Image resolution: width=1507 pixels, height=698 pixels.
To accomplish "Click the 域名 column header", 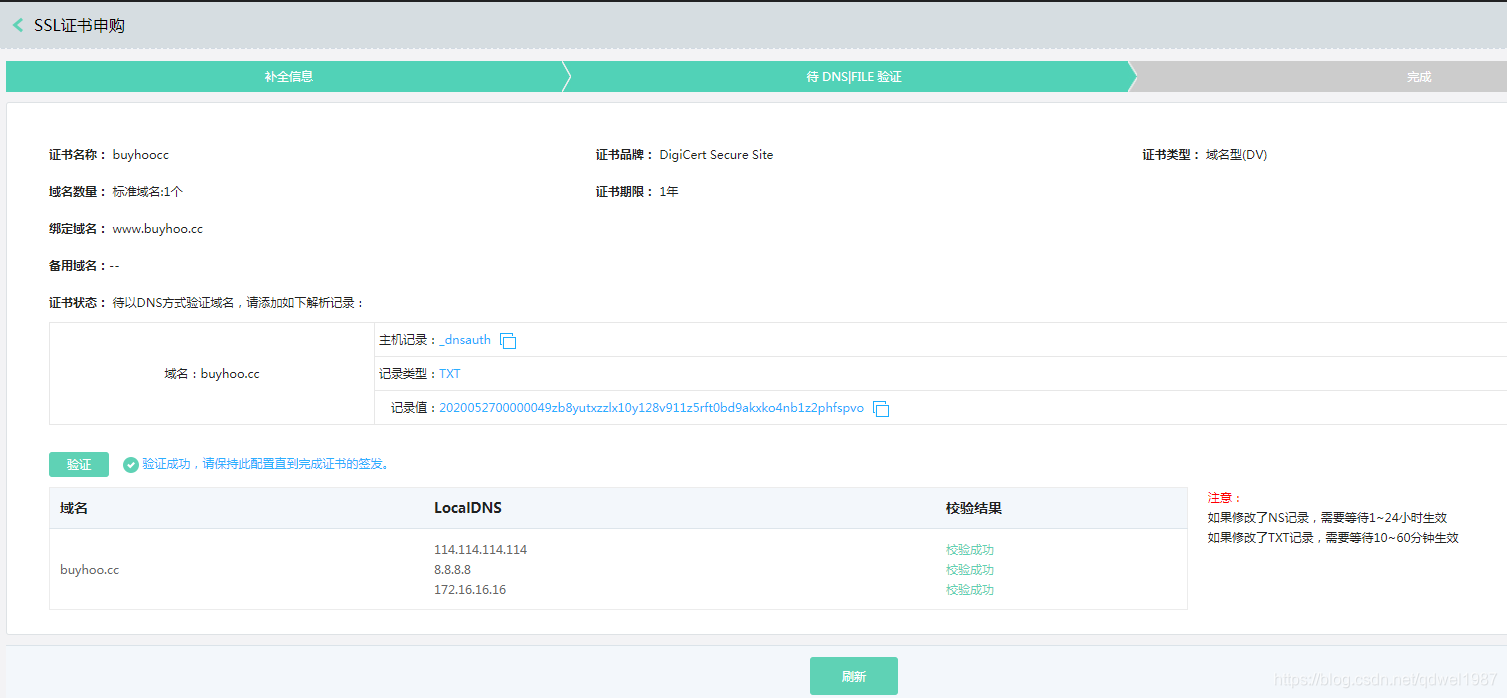I will click(x=74, y=508).
